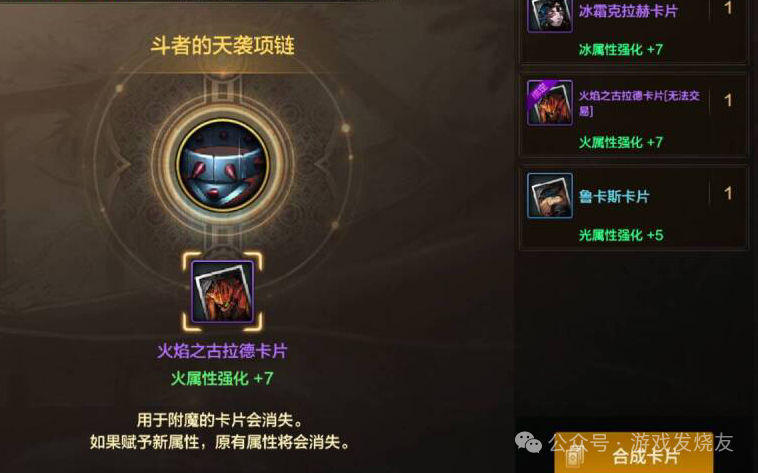
Task: Click 火属性强化 +7 in the card list
Action: coord(621,142)
